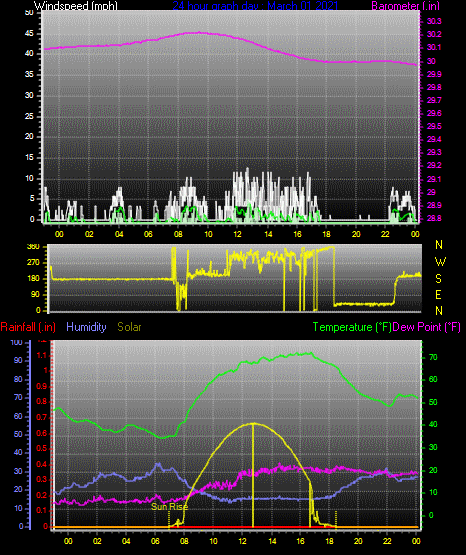Click hour 20 label under the temperature chart
466x555 pixels.
pyautogui.click(x=358, y=541)
